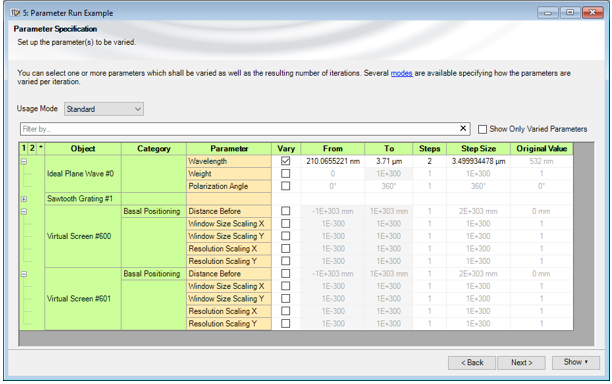Click Basal Positioning category for Virtual Screen #601
This screenshot has width=612, height=384.
pos(154,273)
